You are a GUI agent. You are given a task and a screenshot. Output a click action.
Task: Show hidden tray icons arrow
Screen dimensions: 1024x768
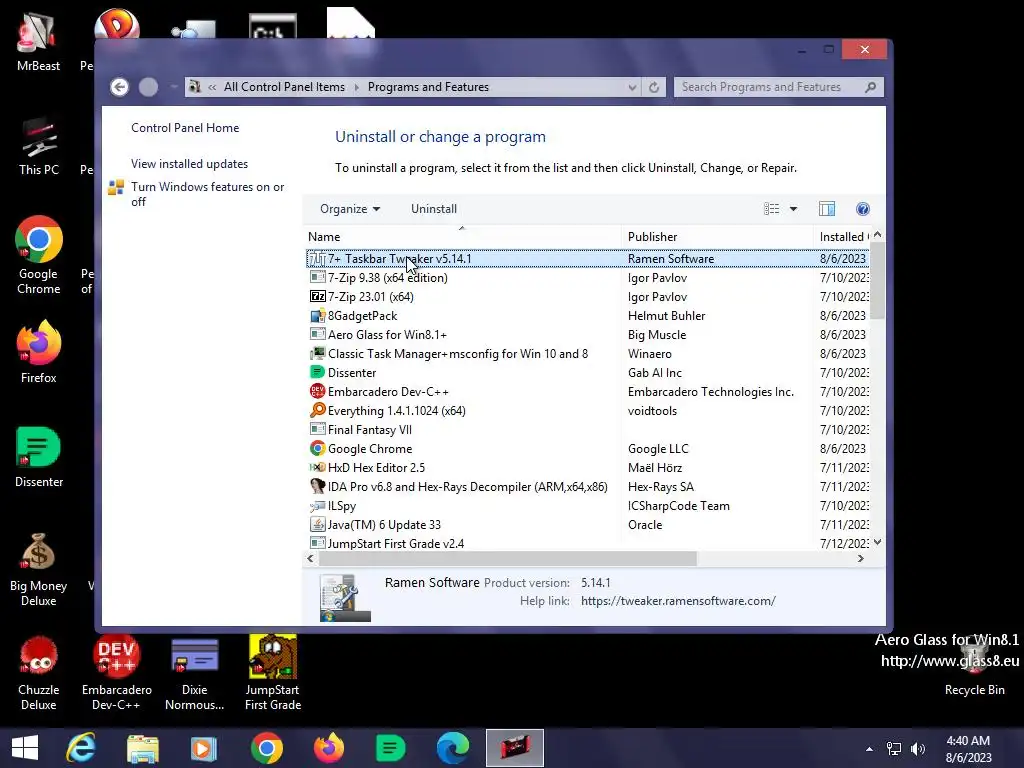tap(869, 749)
